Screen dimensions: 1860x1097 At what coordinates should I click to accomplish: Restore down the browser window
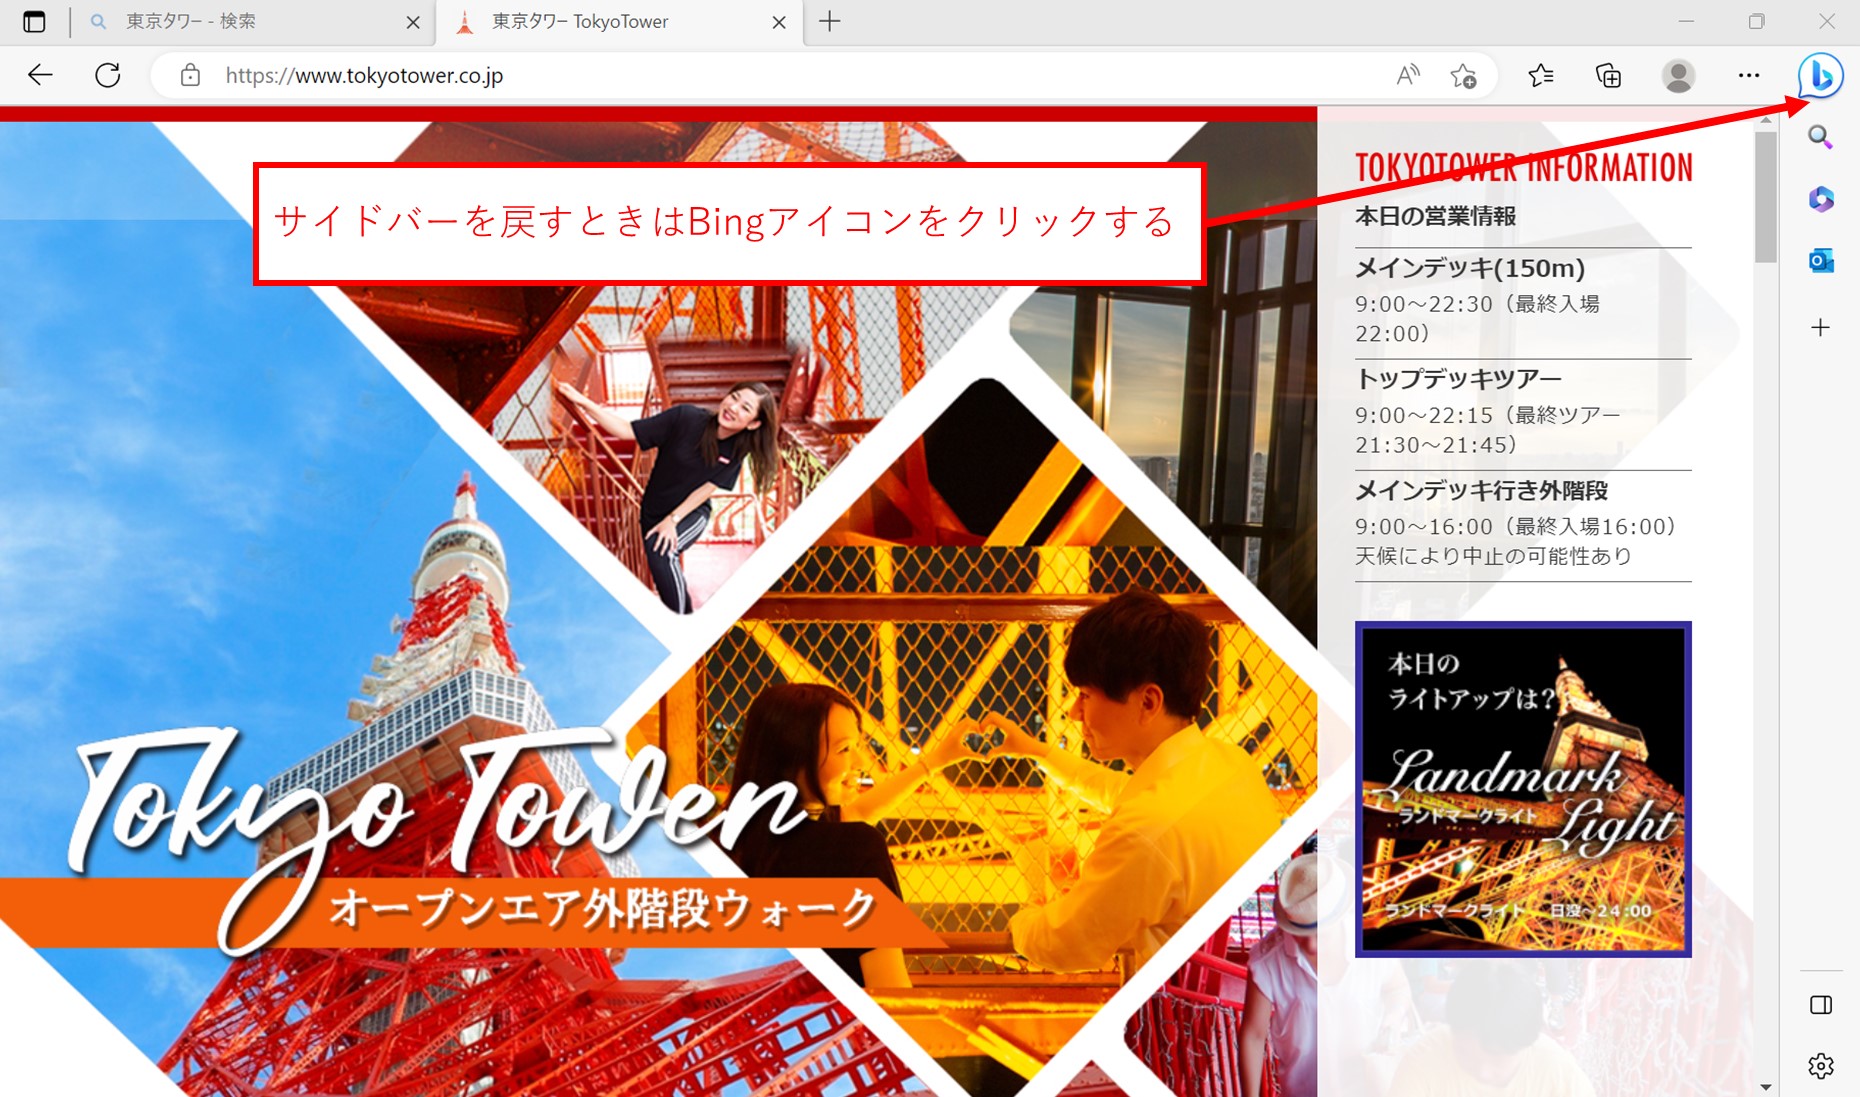[1756, 21]
